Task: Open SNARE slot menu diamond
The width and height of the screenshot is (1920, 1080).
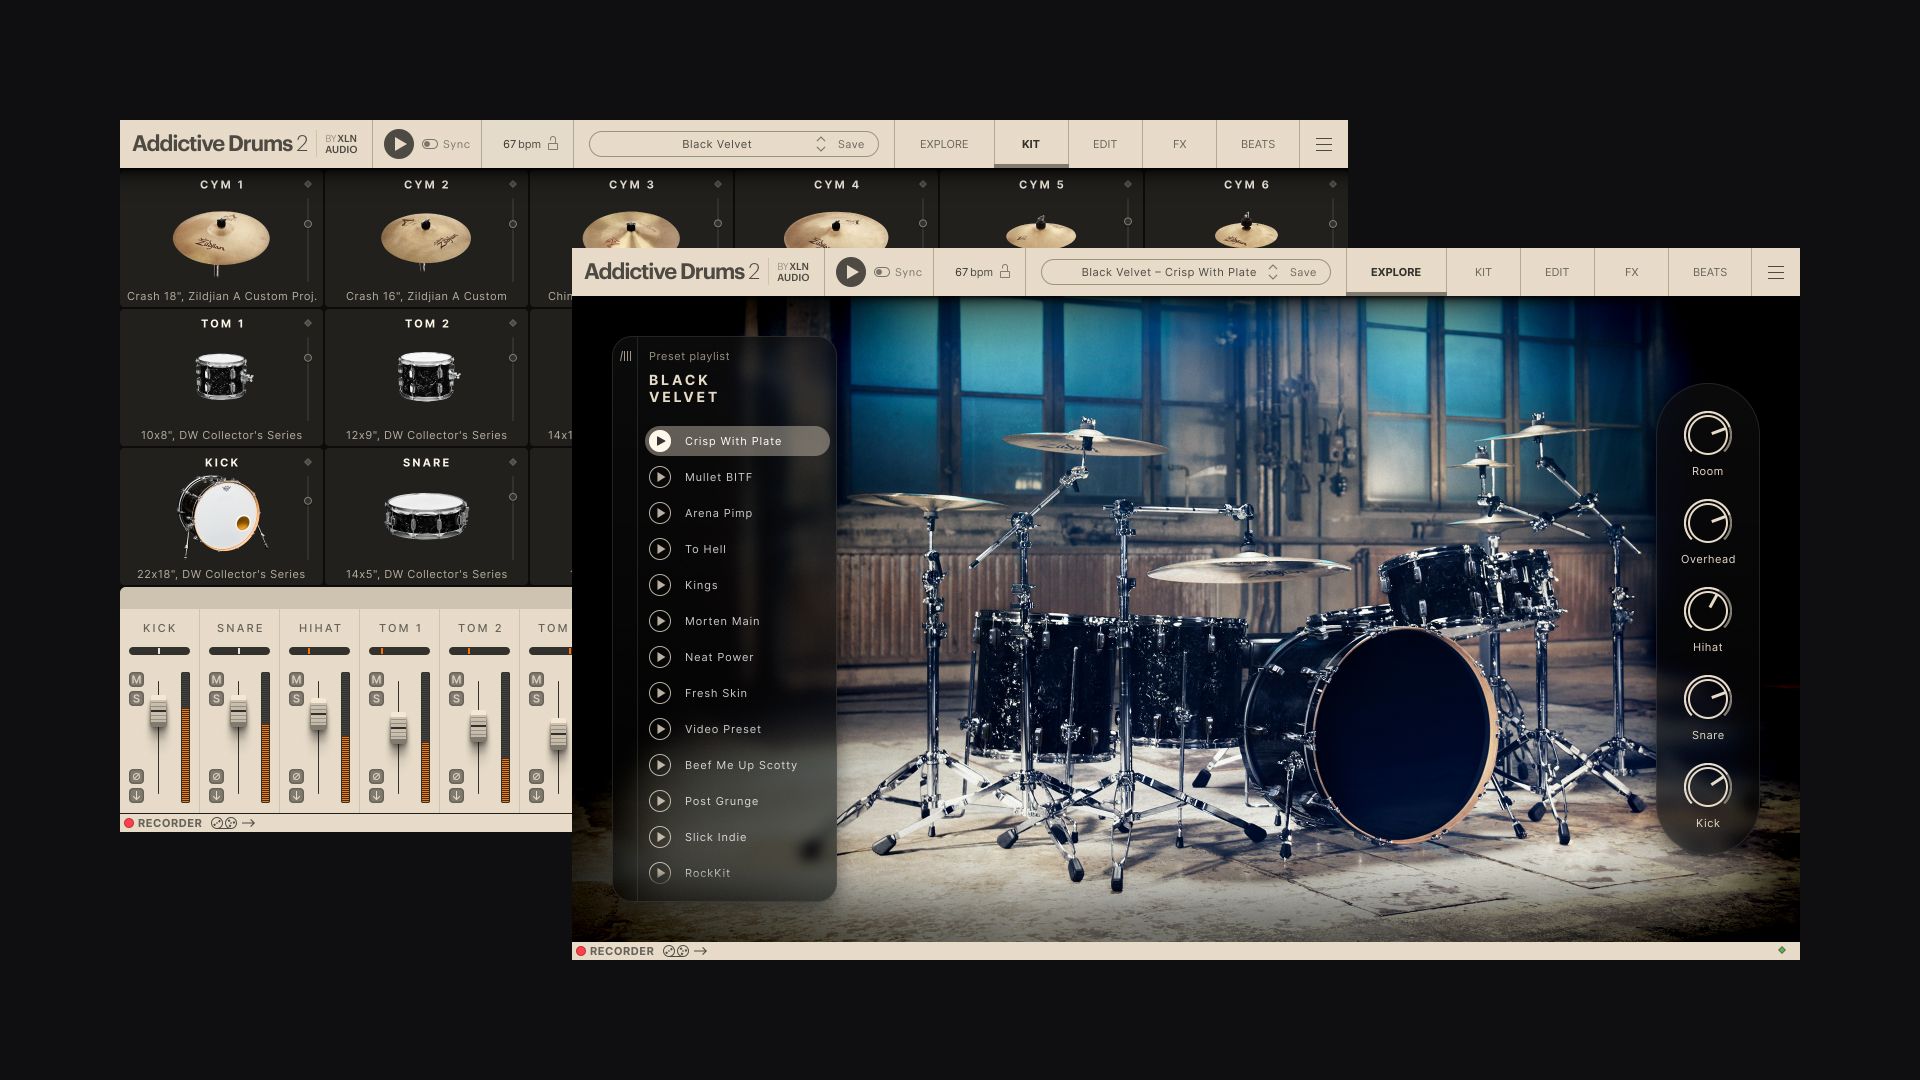Action: point(513,462)
